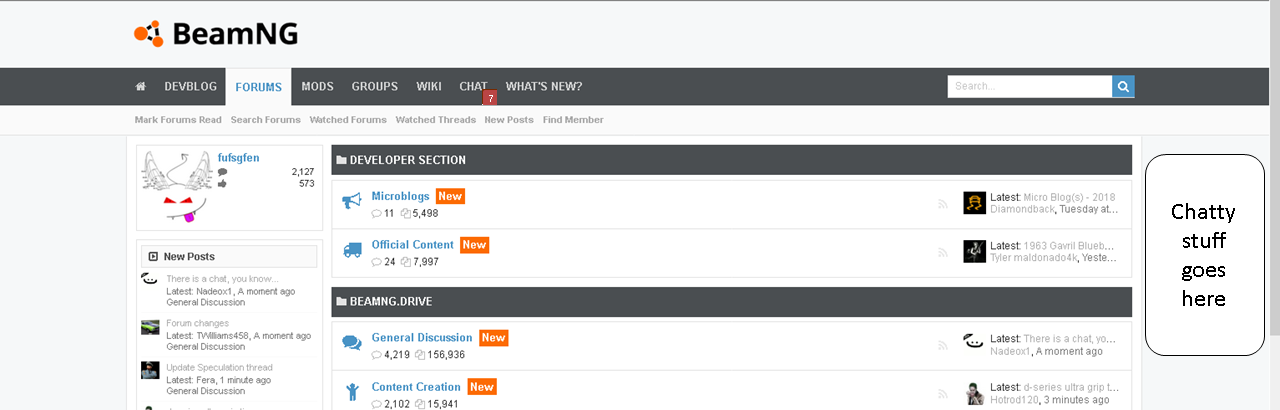Open 'Forum changes' sidebar thread
1280x410 pixels.
point(197,324)
